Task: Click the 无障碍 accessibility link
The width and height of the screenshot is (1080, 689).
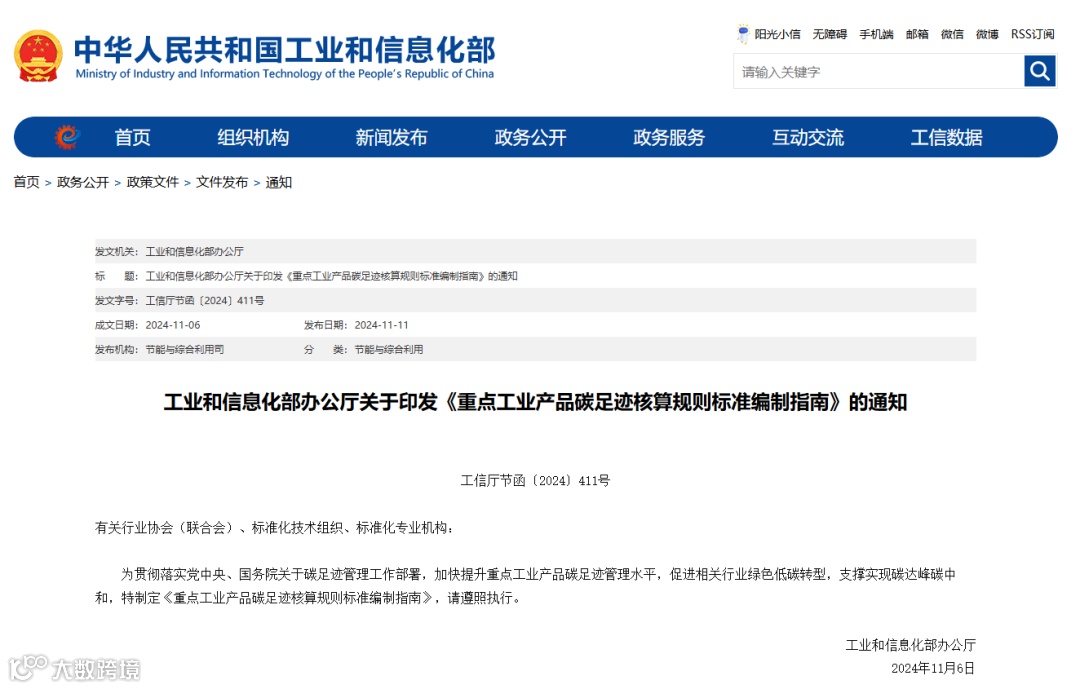Action: point(829,34)
